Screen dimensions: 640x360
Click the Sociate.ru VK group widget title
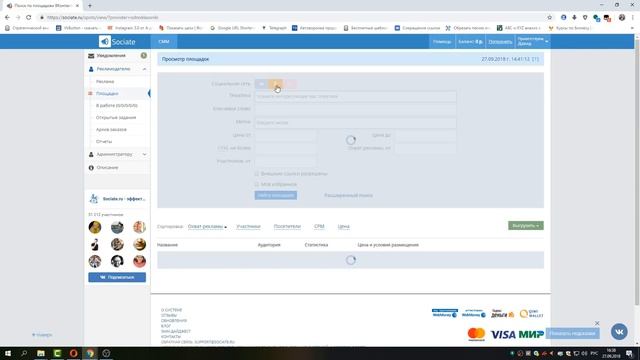[124, 199]
